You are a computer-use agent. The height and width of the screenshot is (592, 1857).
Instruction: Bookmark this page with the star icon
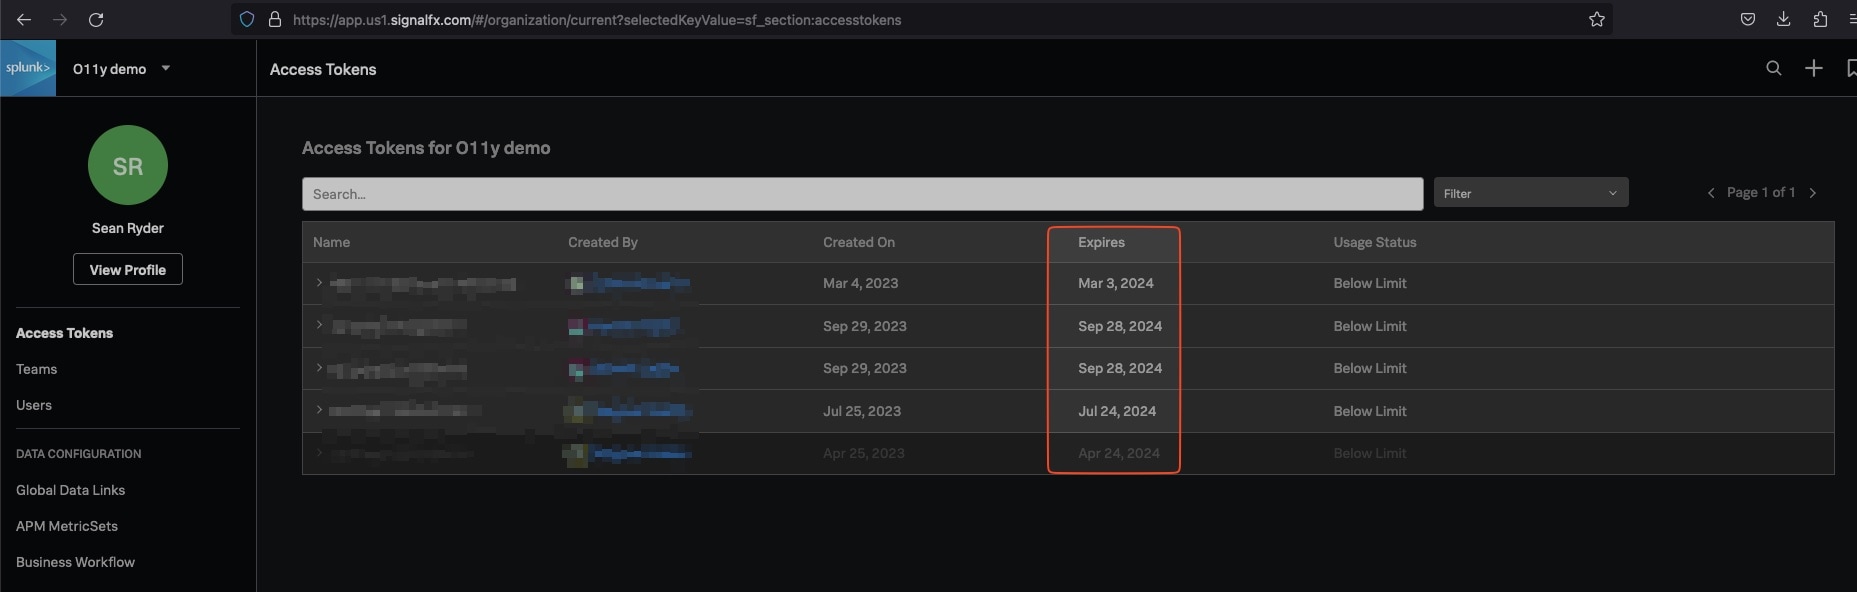(x=1597, y=20)
